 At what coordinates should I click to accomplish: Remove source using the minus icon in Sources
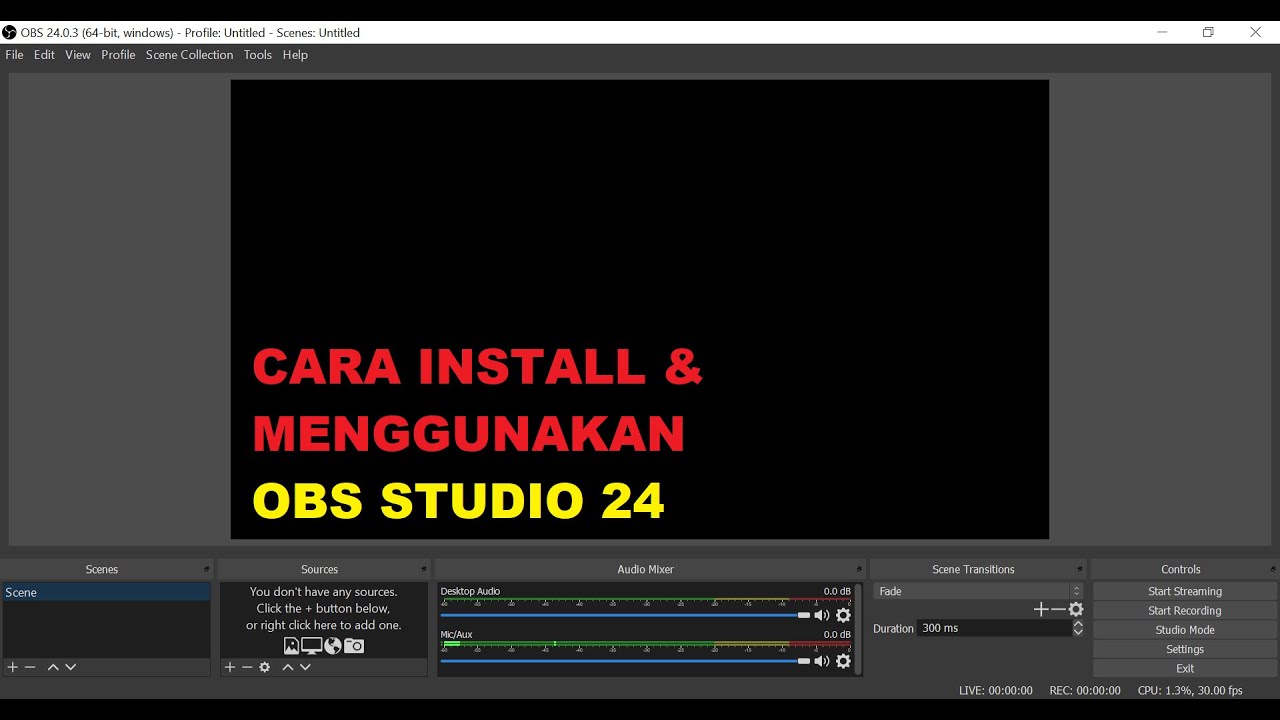247,667
